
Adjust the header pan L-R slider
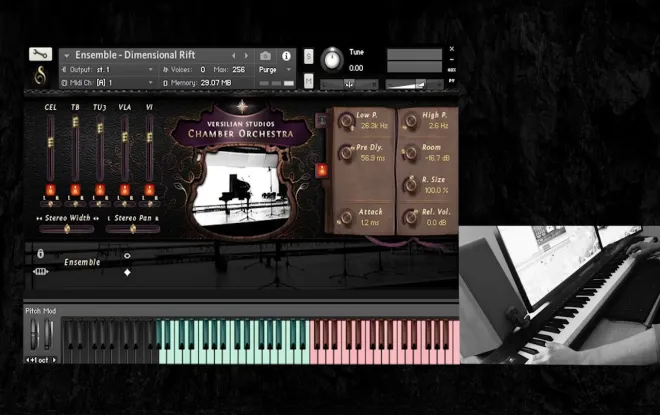point(349,85)
